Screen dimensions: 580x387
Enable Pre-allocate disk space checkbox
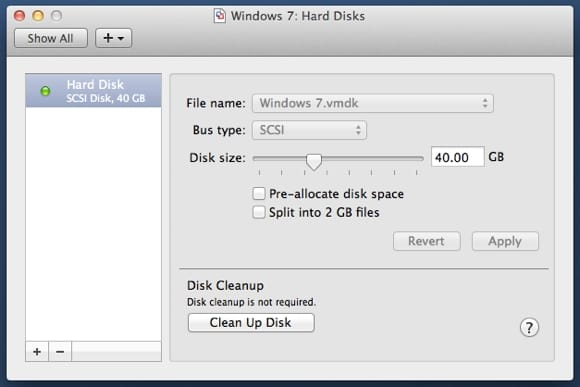[x=259, y=194]
